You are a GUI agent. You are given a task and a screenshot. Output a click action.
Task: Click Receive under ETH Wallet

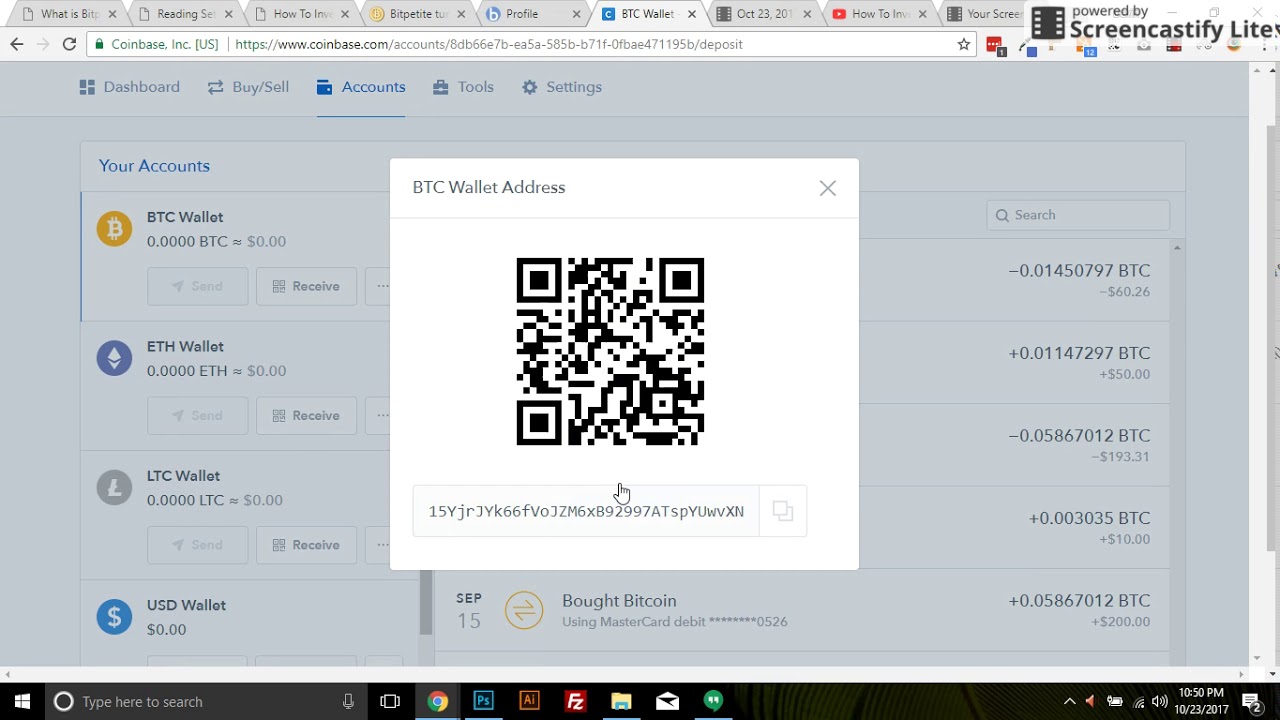click(x=306, y=415)
